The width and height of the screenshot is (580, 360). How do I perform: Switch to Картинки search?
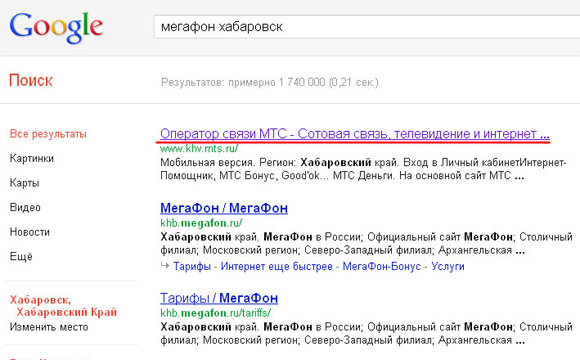click(x=32, y=158)
